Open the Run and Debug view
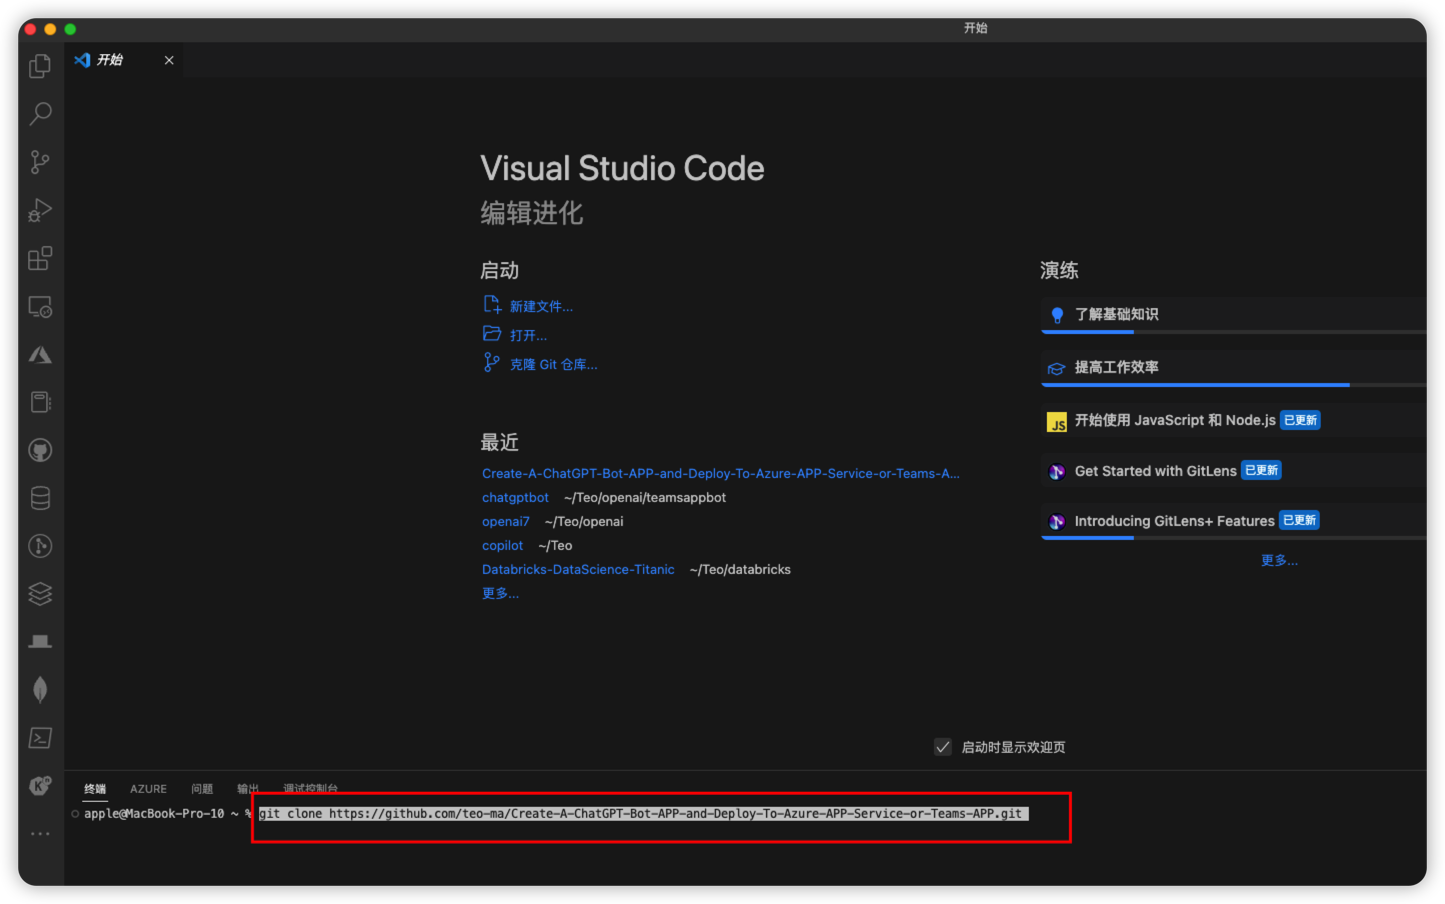The image size is (1445, 904). pos(40,210)
